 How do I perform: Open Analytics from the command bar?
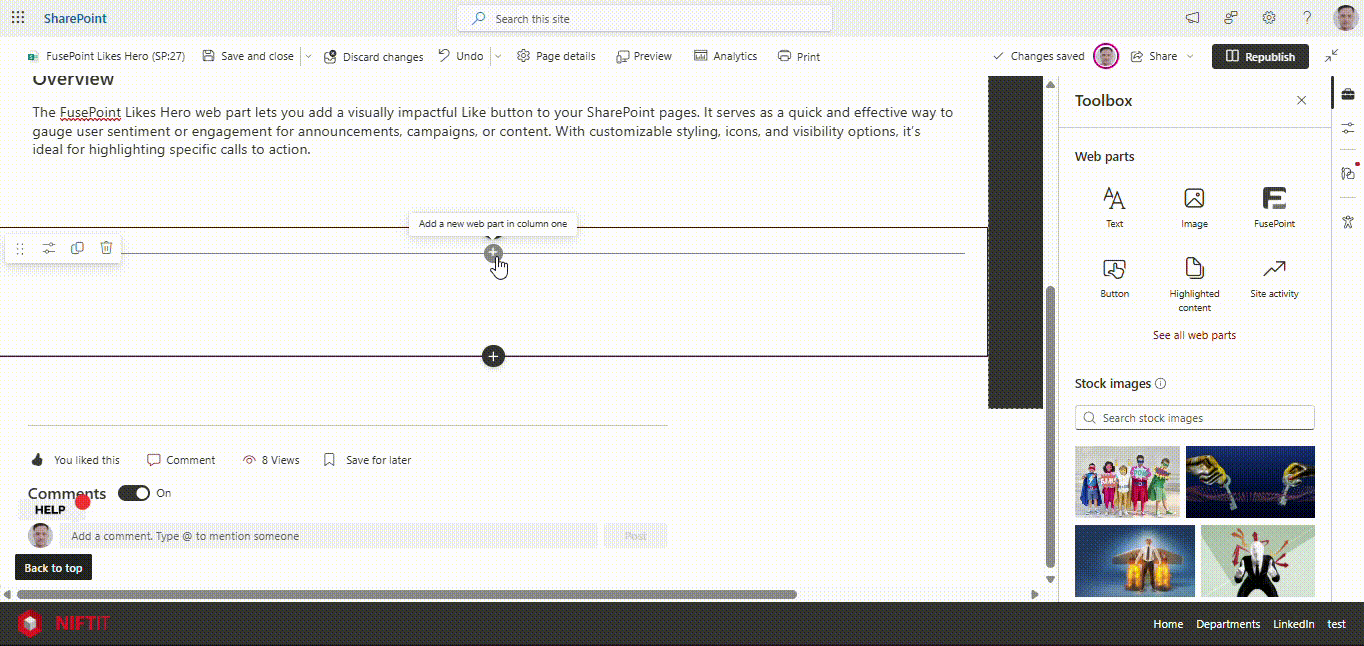coord(725,57)
